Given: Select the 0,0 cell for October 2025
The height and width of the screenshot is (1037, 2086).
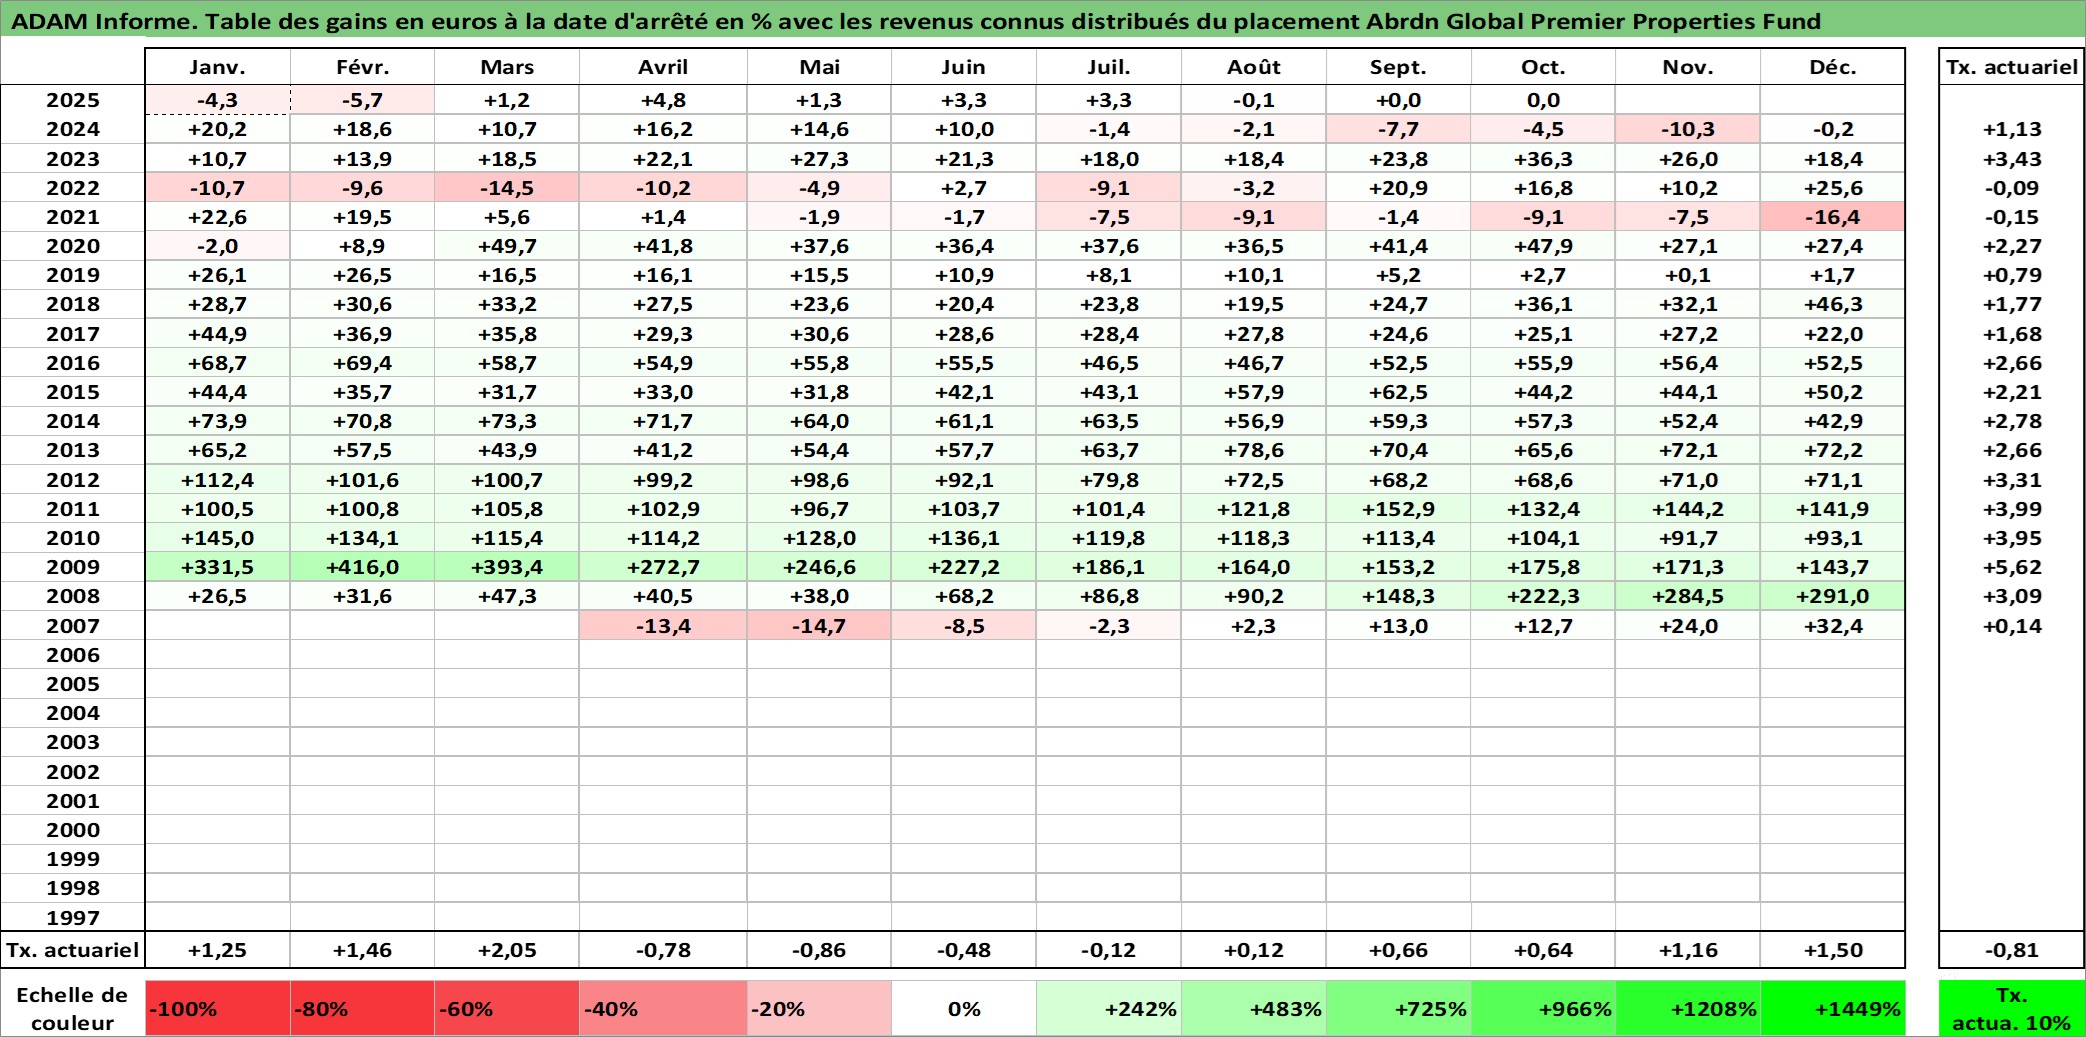Looking at the screenshot, I should 1543,100.
